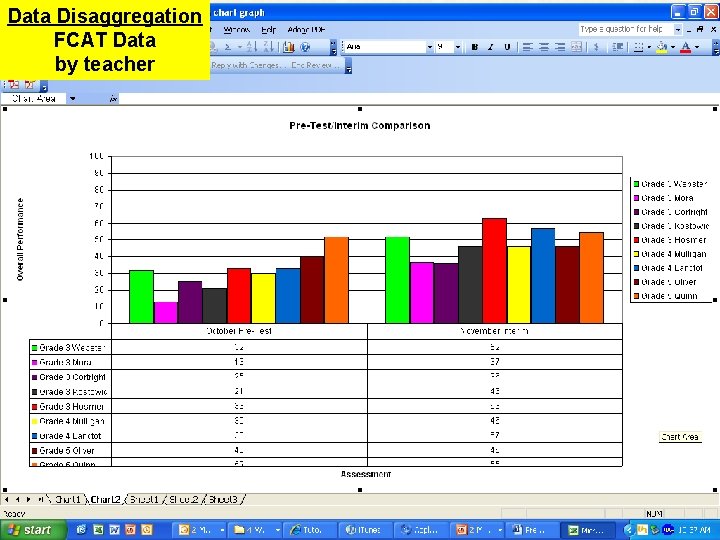Select the Overall Performance axis title
The width and height of the screenshot is (720, 540).
coord(20,239)
